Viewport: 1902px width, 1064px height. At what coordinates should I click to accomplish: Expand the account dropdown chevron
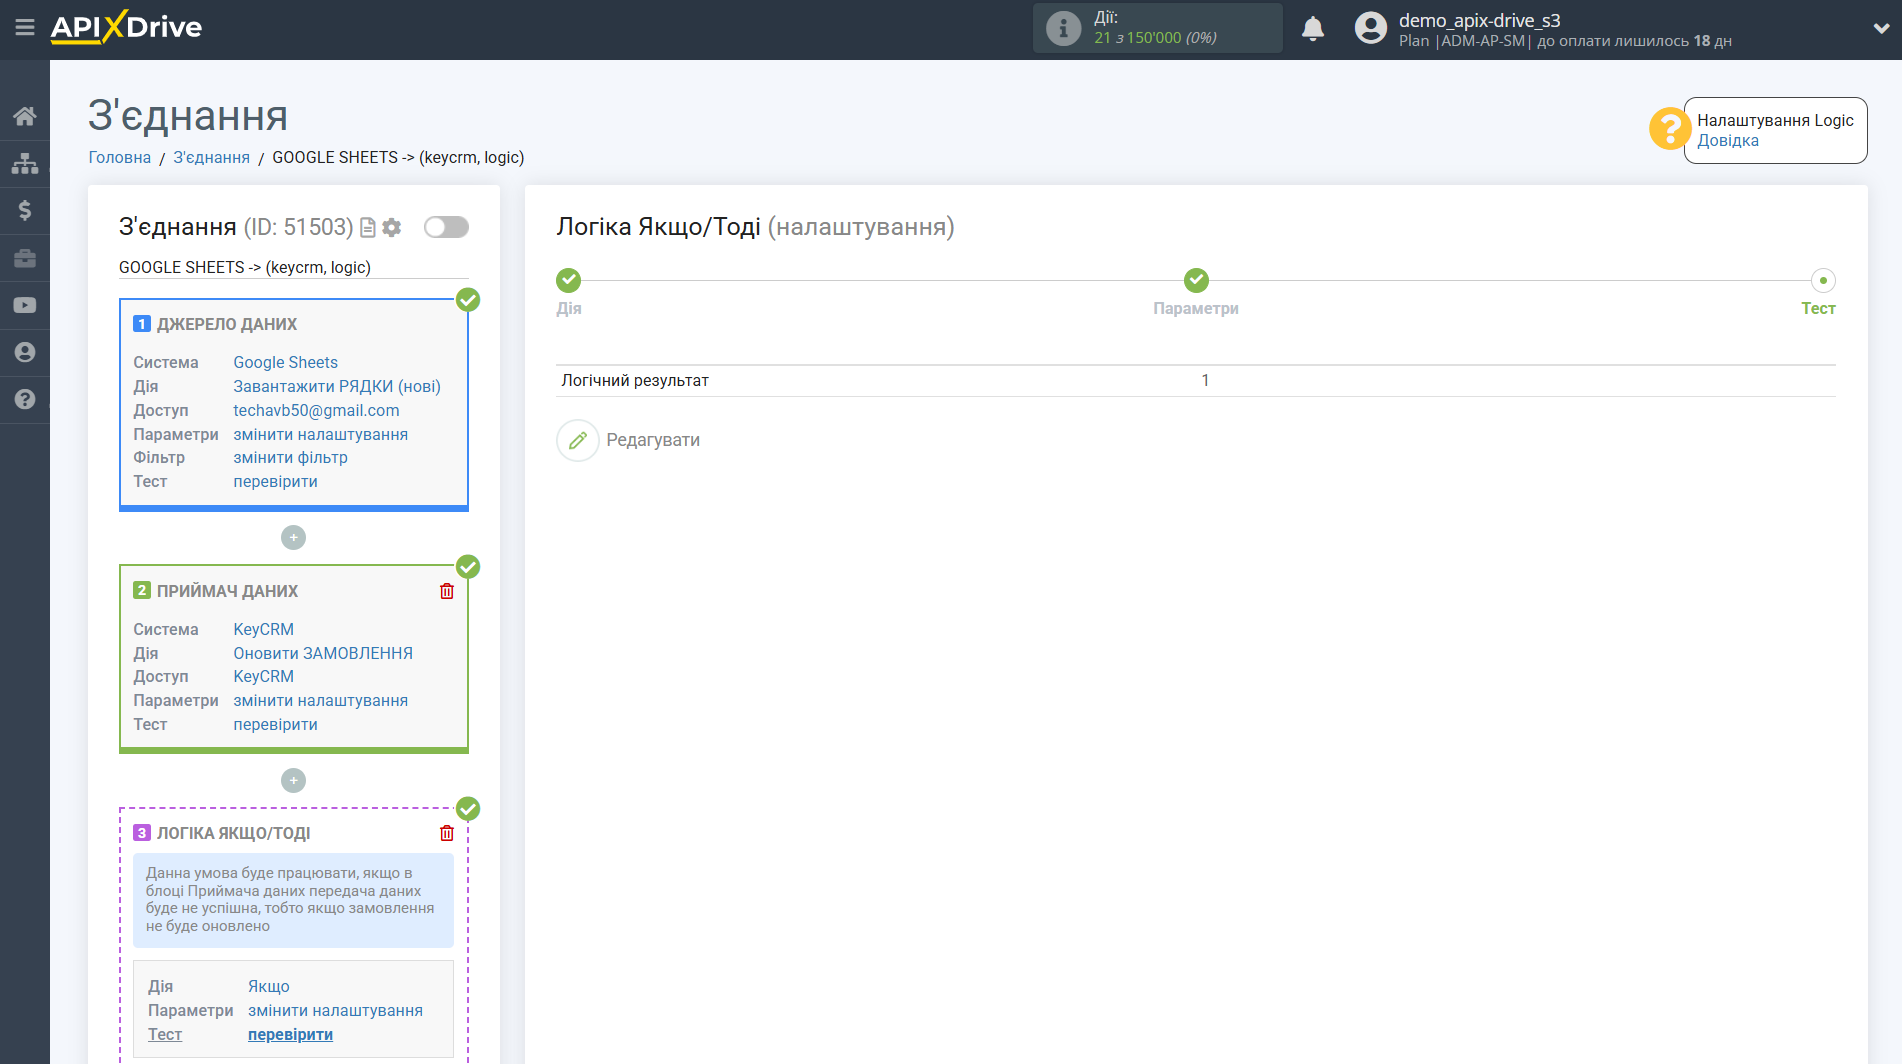coord(1880,29)
